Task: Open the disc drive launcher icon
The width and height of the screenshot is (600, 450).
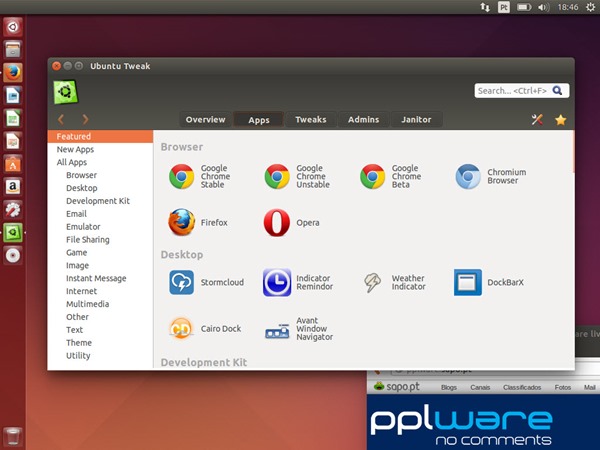Action: point(13,256)
